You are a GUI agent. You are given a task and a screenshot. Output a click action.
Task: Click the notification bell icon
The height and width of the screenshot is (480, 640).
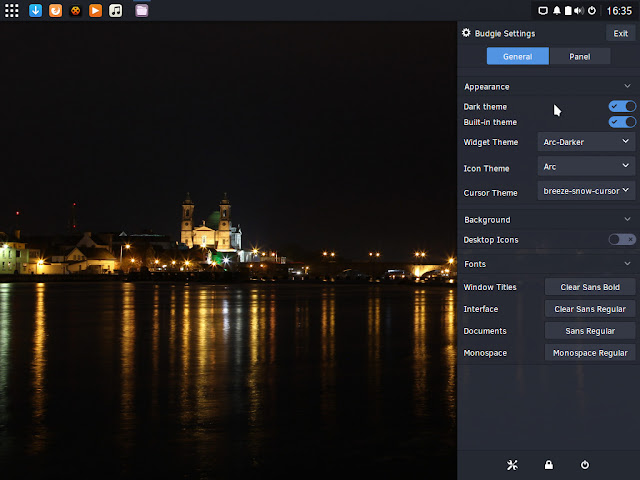tap(556, 11)
